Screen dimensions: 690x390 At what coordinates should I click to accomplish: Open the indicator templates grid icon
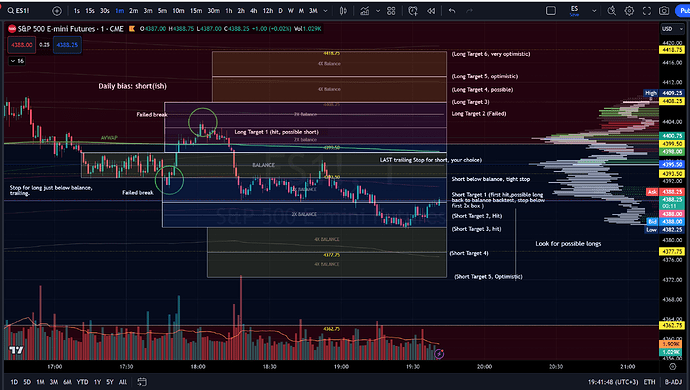(x=391, y=11)
